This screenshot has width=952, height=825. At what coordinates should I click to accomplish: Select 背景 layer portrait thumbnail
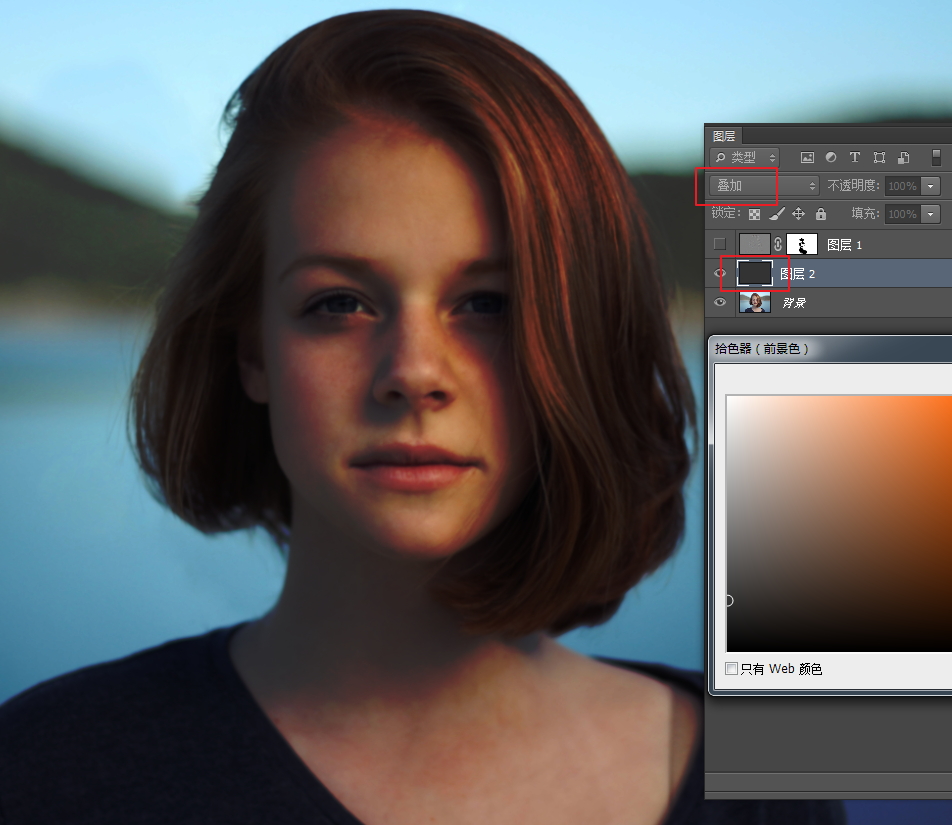[x=755, y=302]
